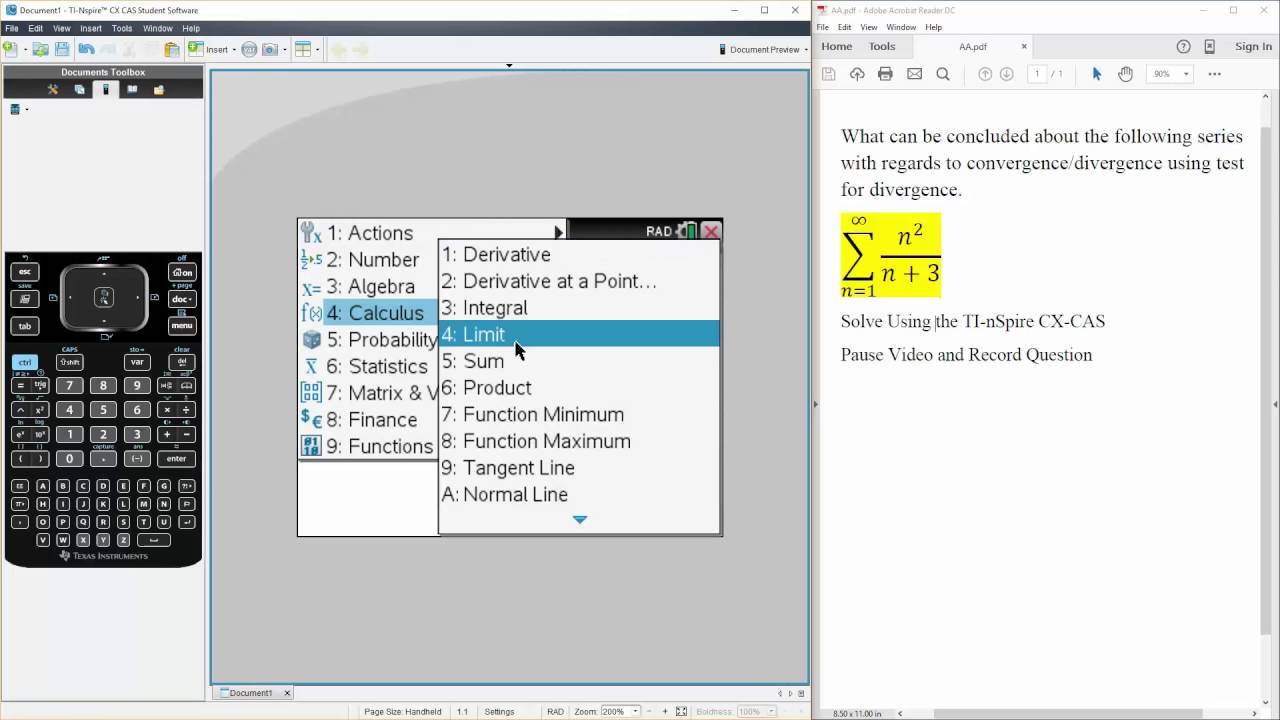Open the folder icon in TI-Nspire toolbar
Viewport: 1280px width, 720px height.
coord(41,49)
